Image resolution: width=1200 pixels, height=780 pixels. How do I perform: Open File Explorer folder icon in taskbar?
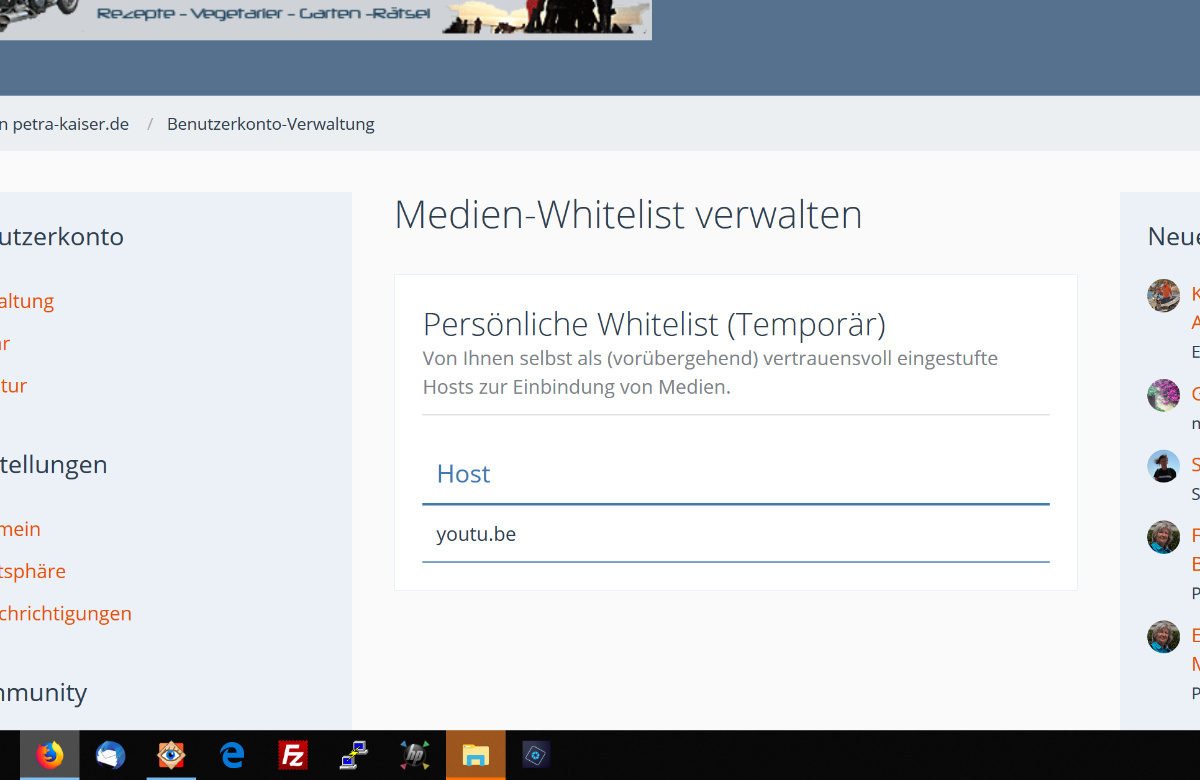pyautogui.click(x=475, y=755)
